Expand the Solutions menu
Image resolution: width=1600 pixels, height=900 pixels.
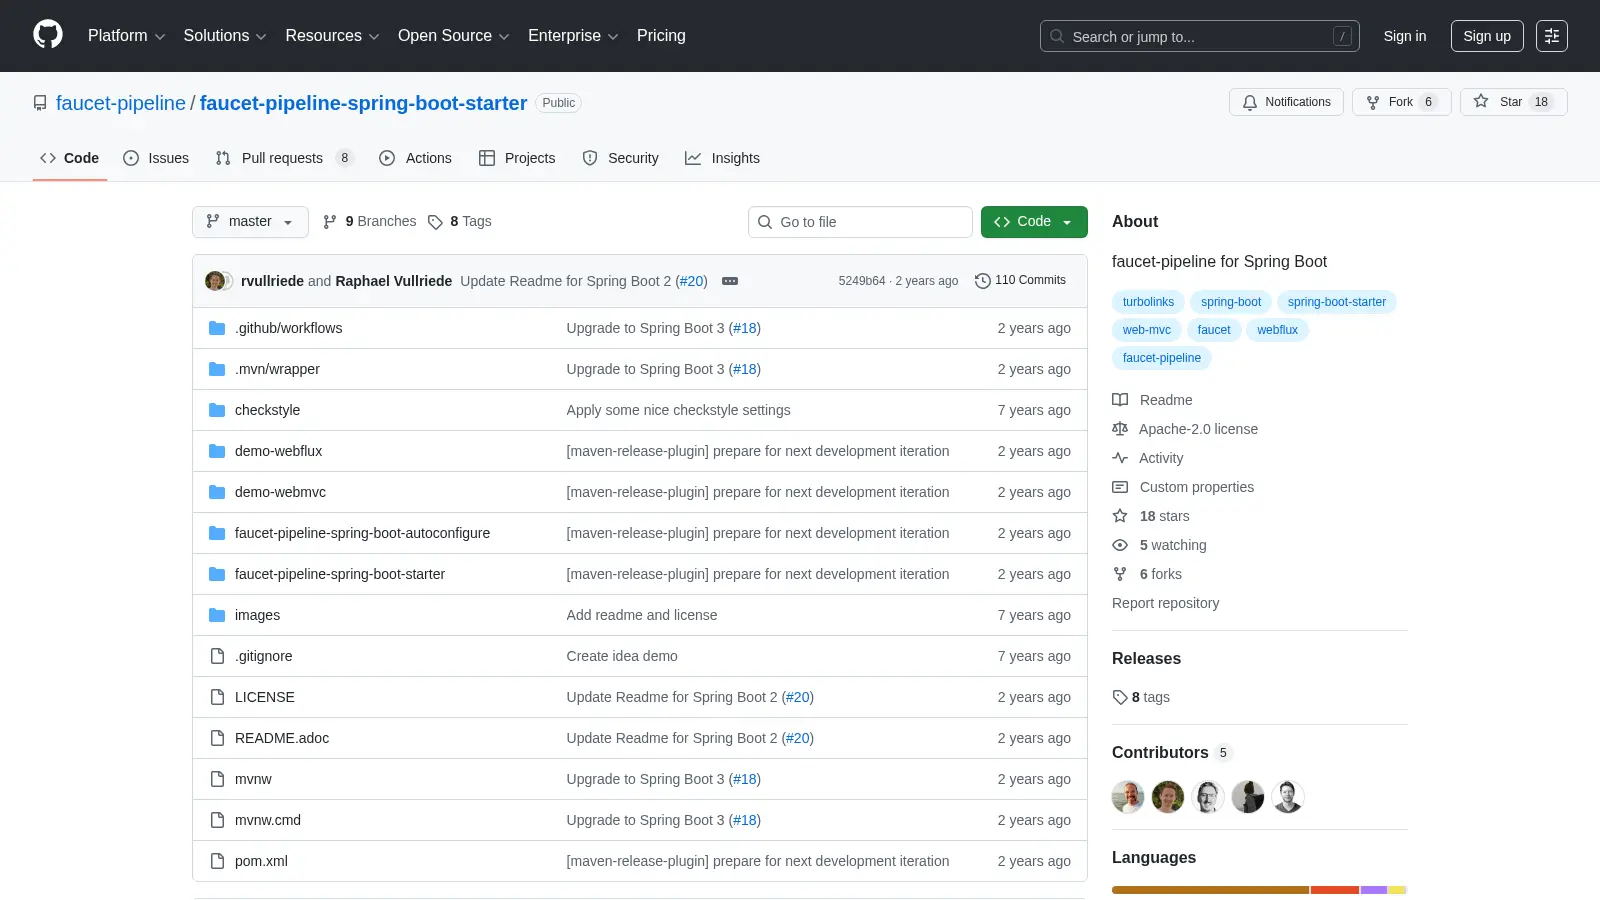click(225, 36)
